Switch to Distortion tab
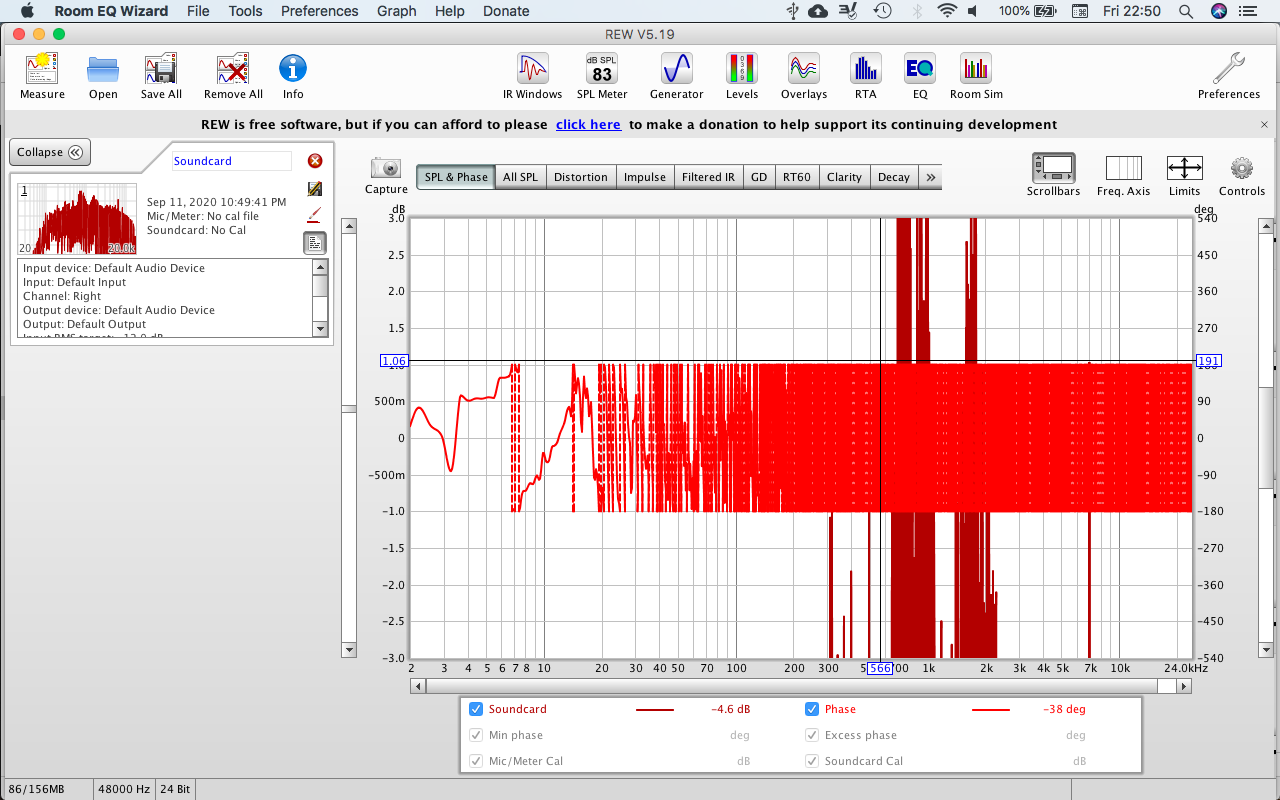 (x=580, y=177)
